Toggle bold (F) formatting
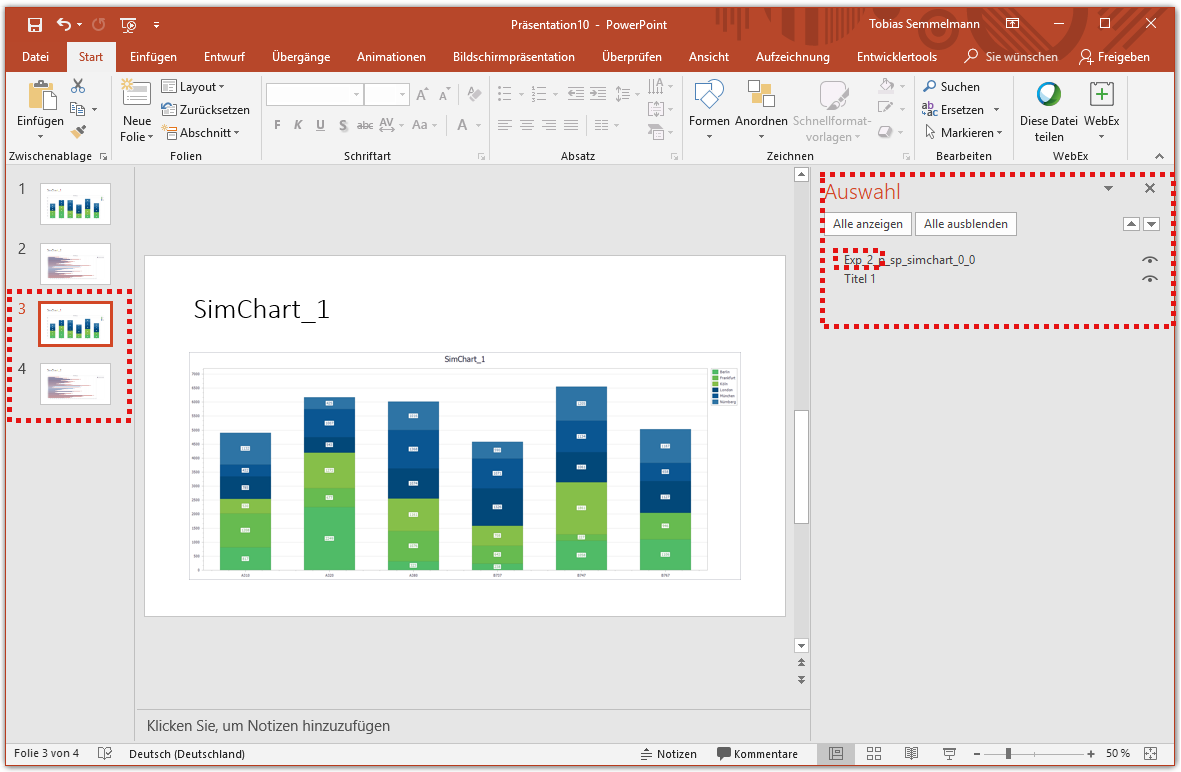 277,125
